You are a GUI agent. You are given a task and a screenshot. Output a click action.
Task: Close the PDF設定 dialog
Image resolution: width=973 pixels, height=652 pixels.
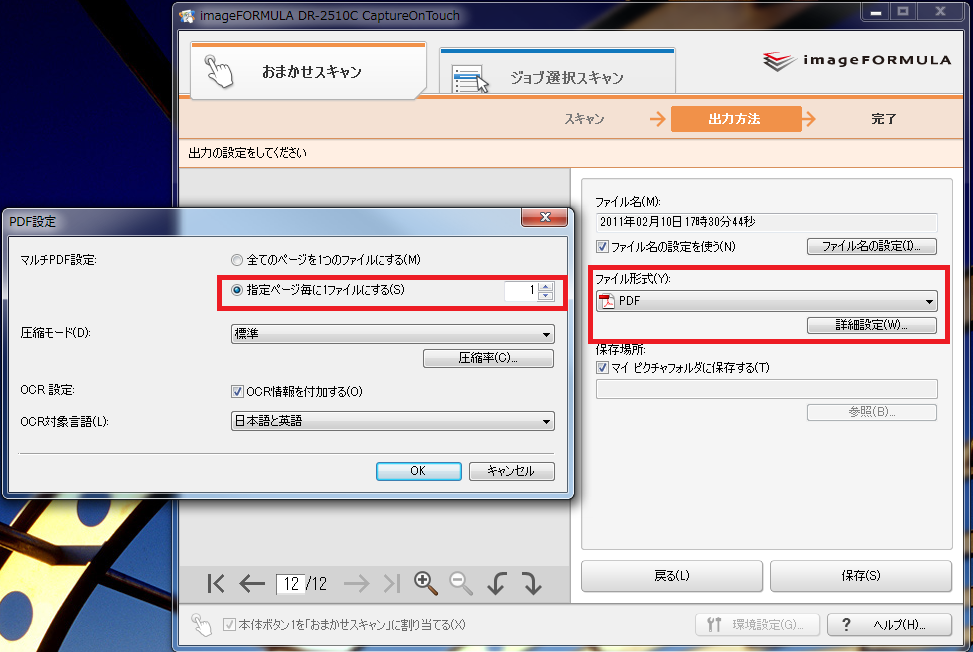coord(544,217)
